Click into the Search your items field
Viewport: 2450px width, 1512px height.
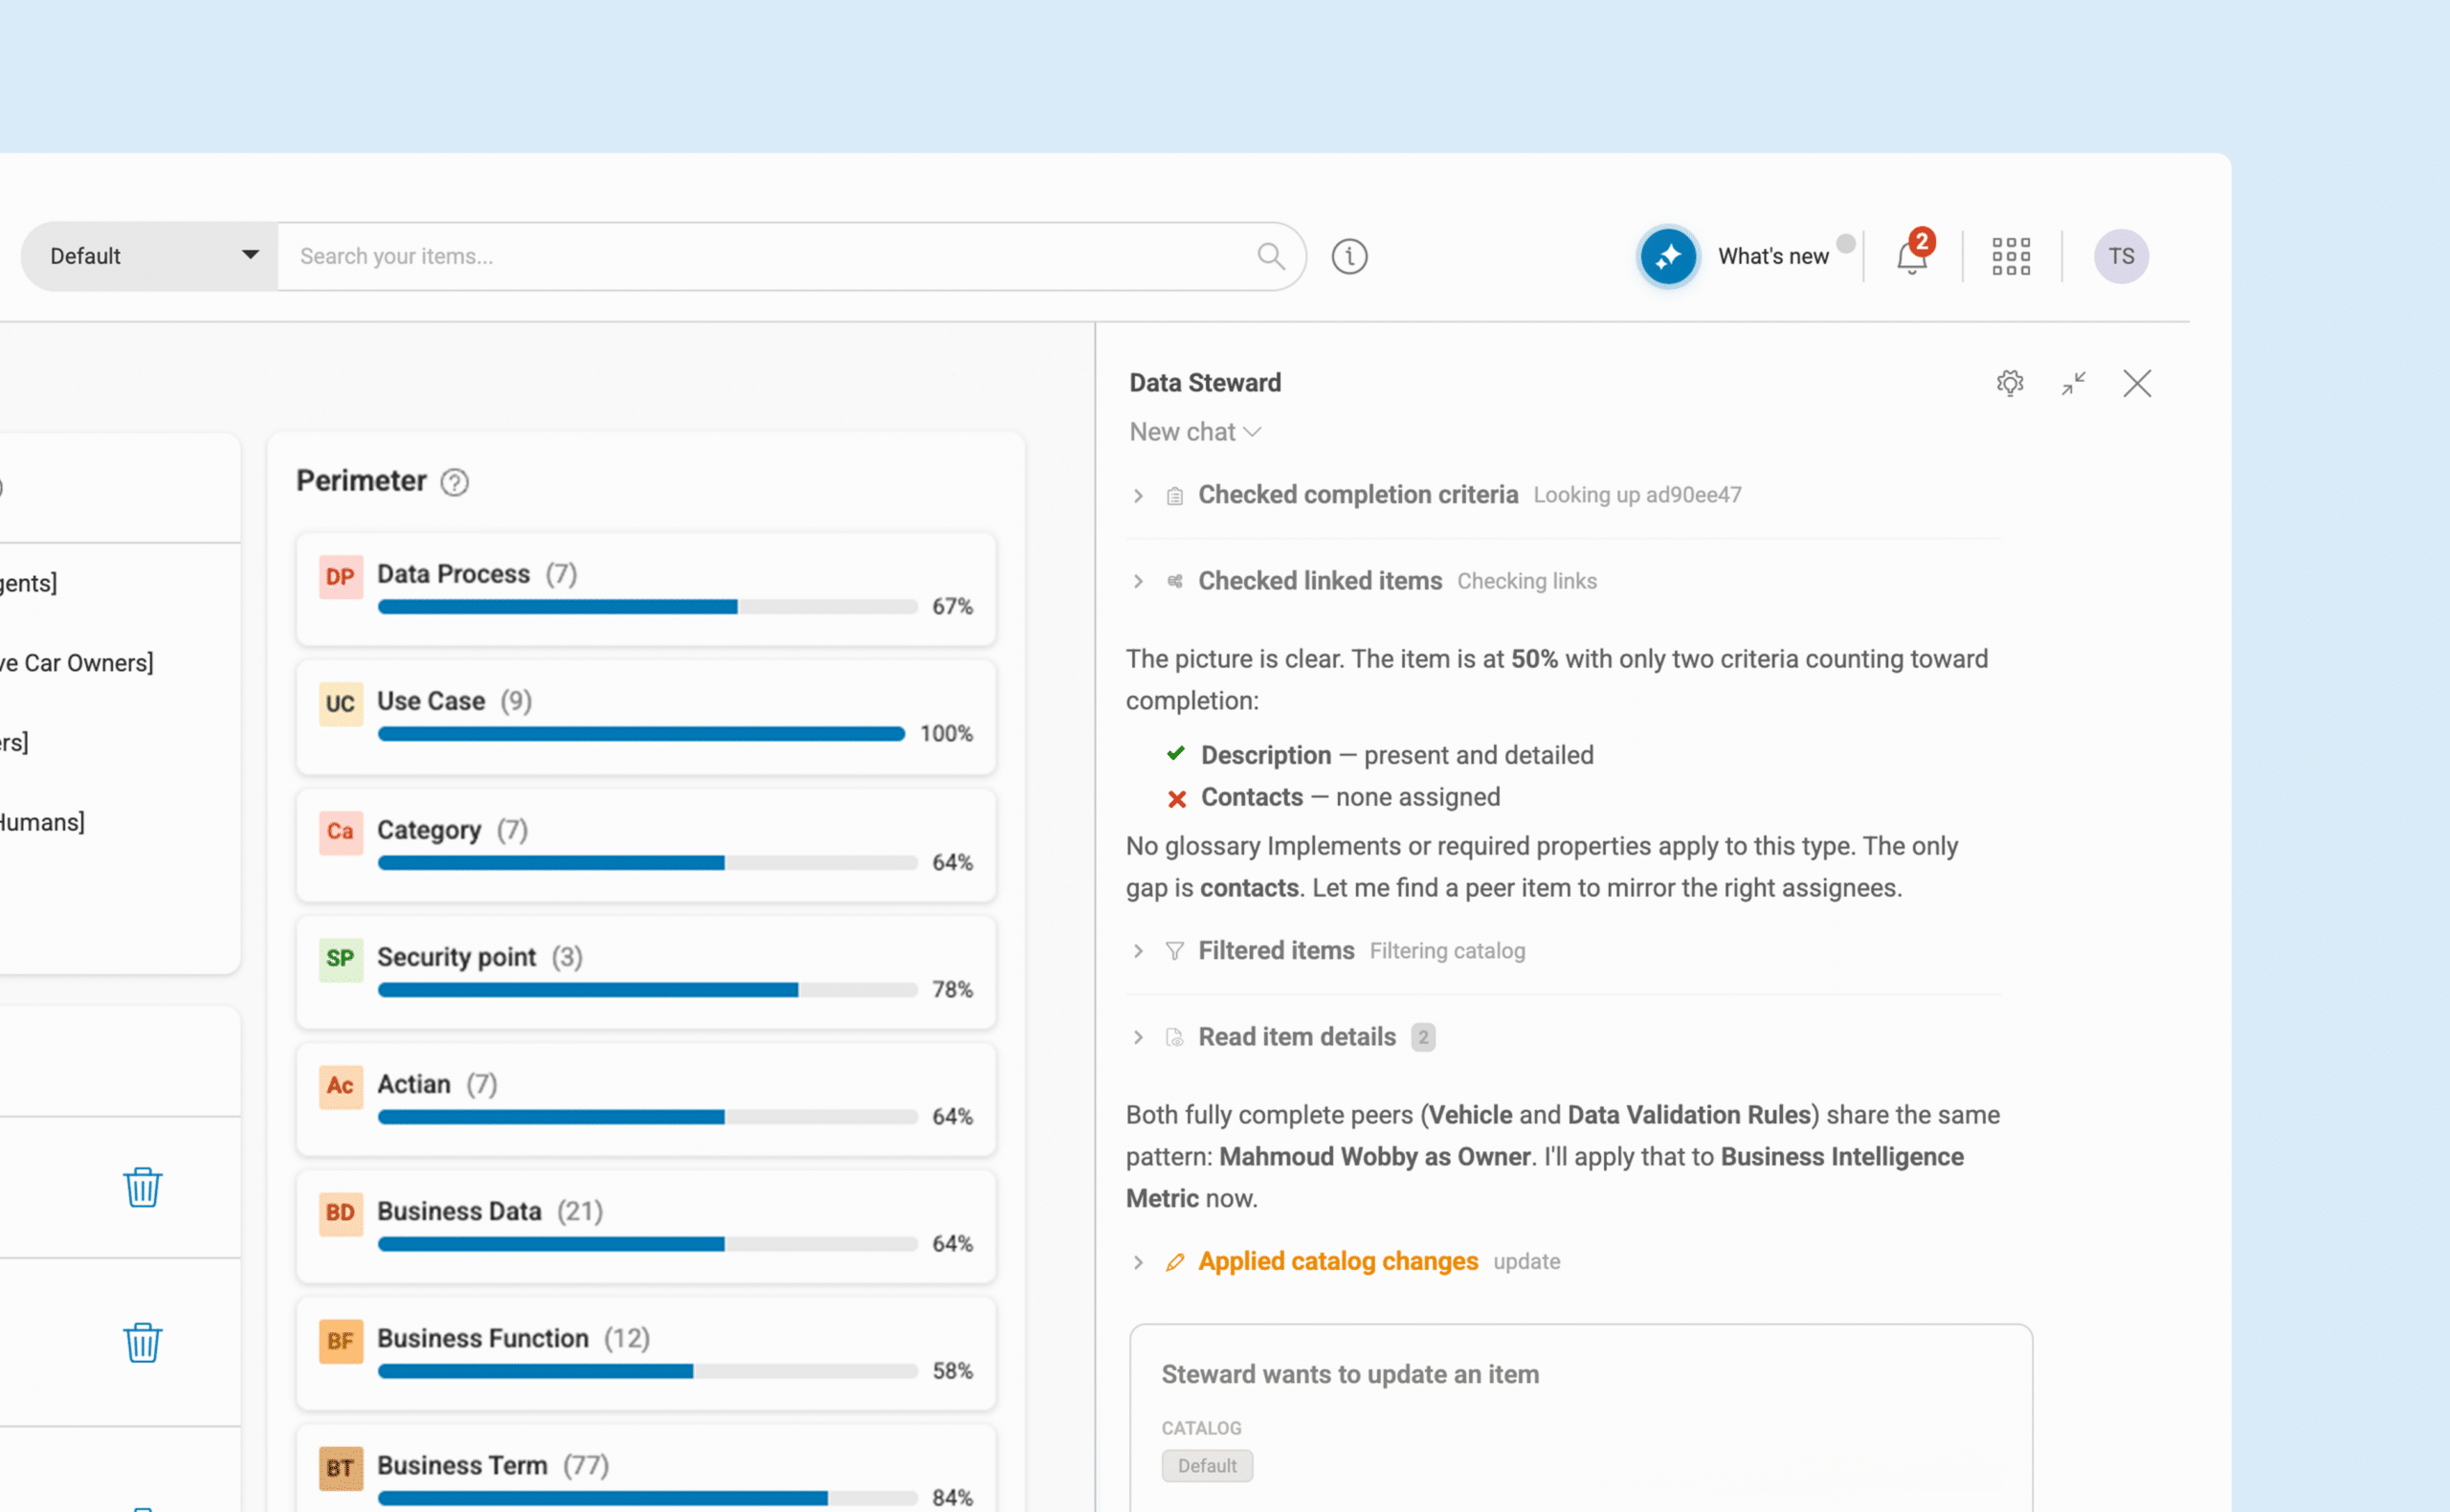[765, 257]
